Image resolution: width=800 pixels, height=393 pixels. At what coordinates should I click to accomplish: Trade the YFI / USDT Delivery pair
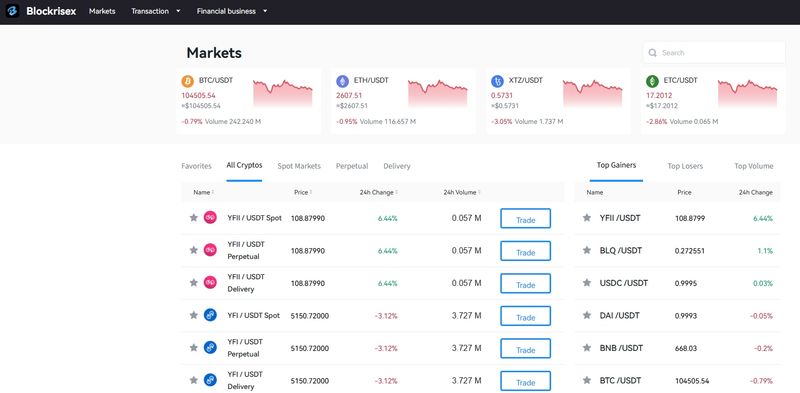point(526,381)
